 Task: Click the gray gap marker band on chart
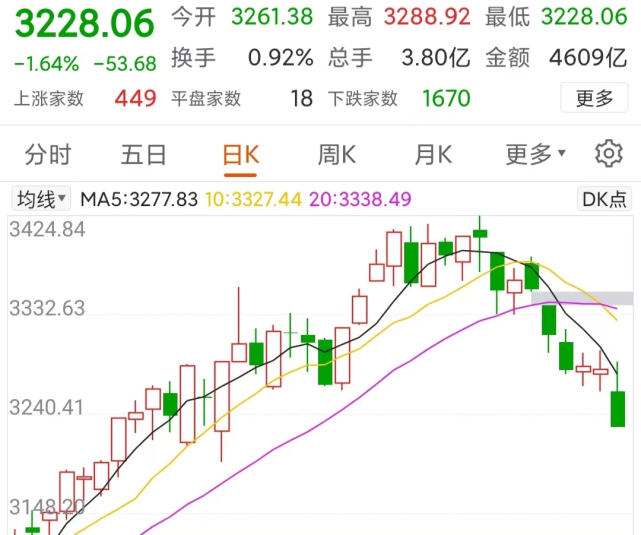(582, 298)
